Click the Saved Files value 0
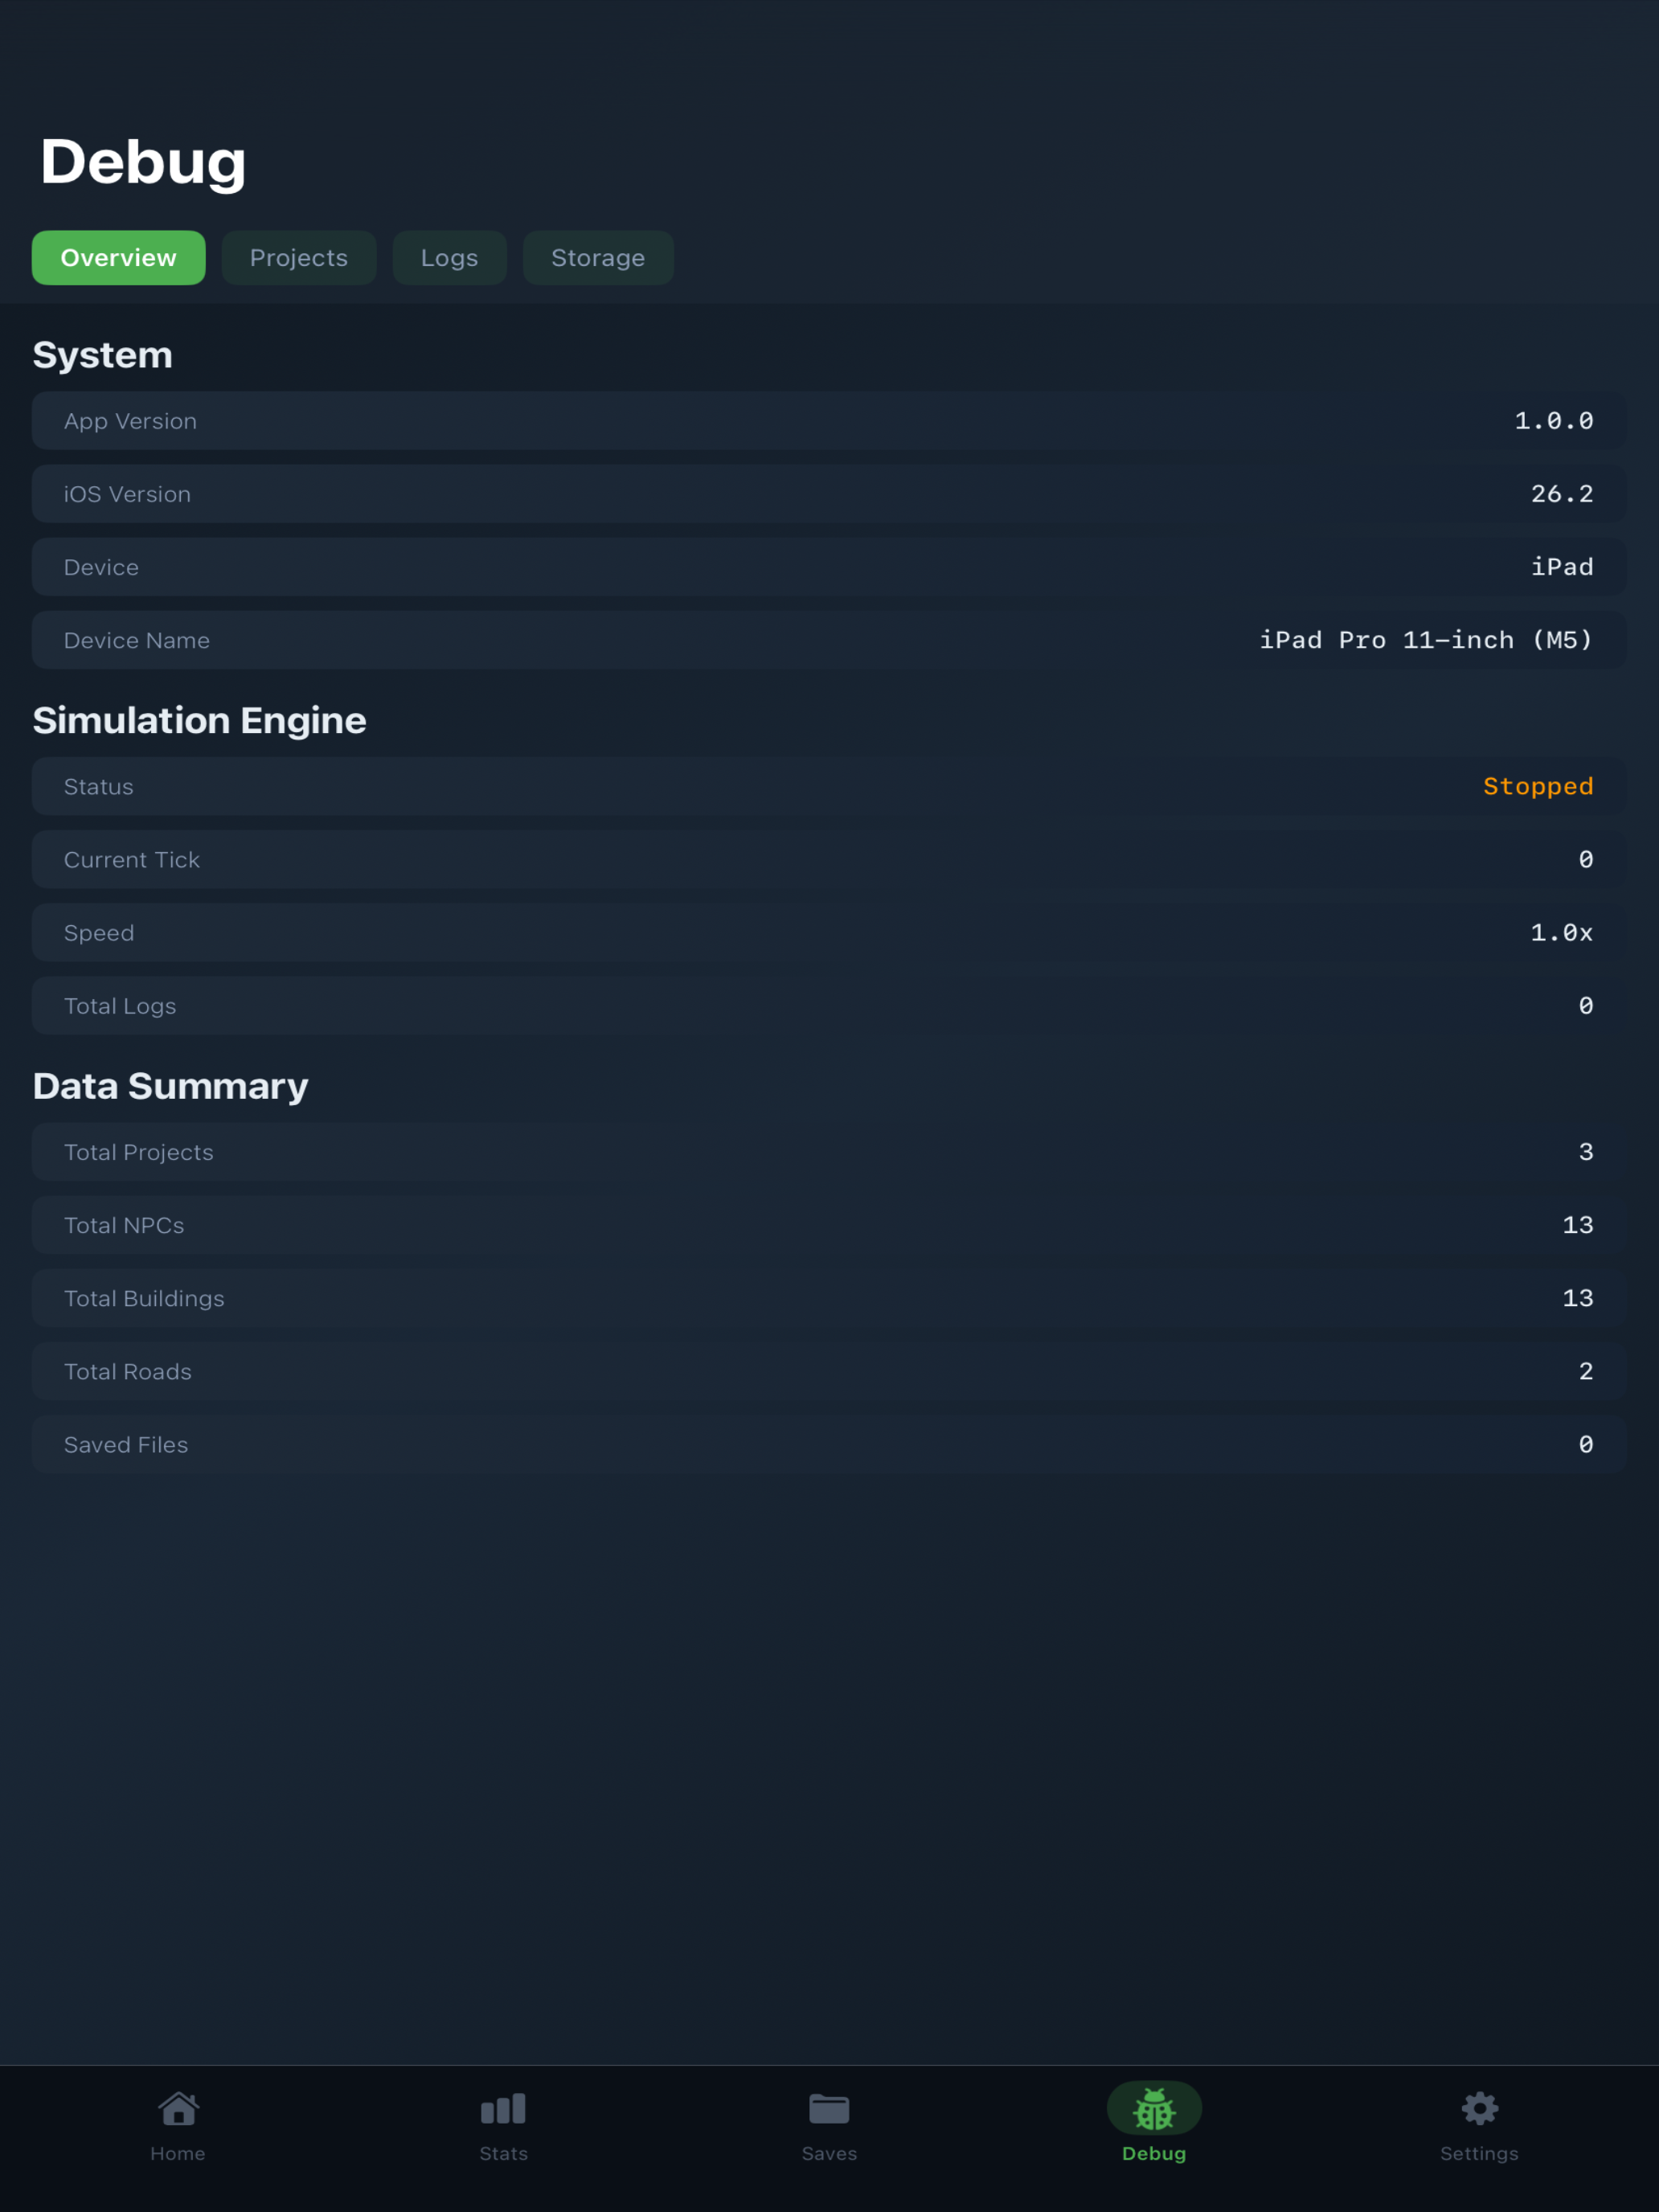The width and height of the screenshot is (1659, 2212). [x=1586, y=1444]
